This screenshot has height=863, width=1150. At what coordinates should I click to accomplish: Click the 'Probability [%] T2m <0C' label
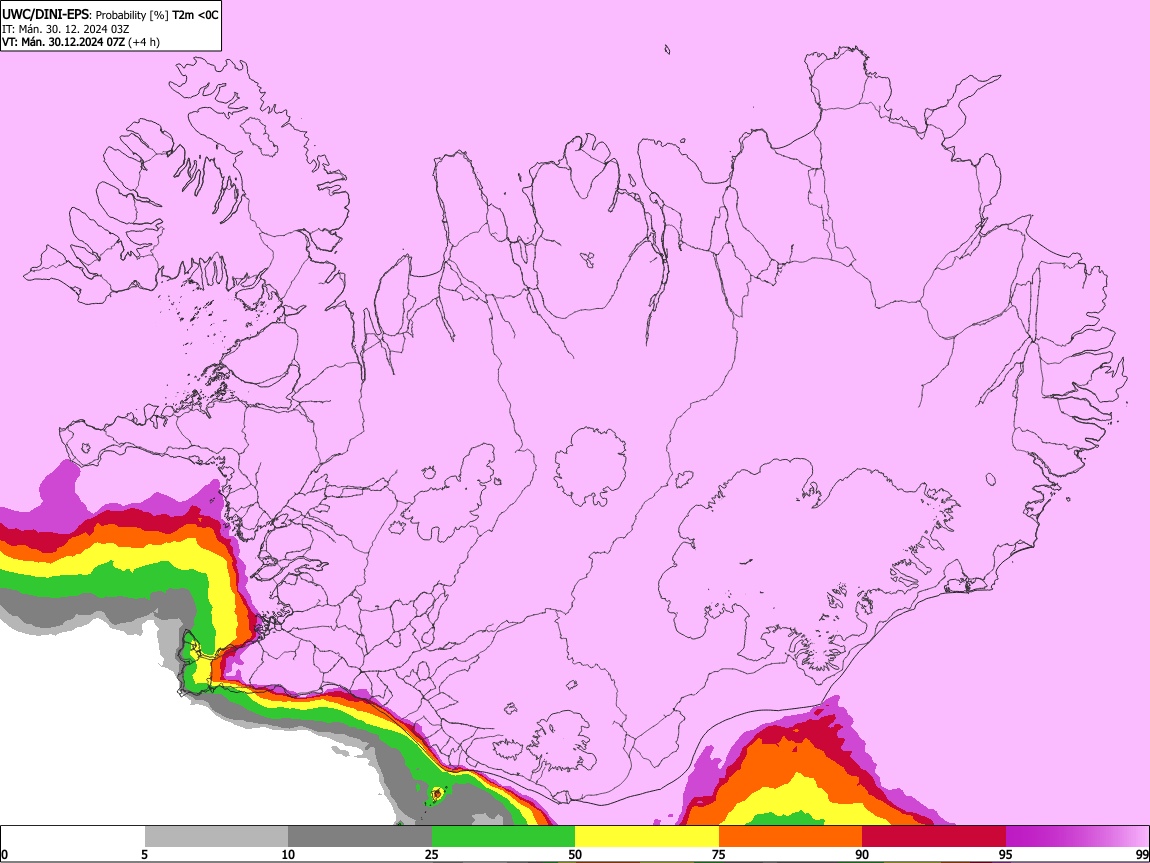[x=157, y=15]
